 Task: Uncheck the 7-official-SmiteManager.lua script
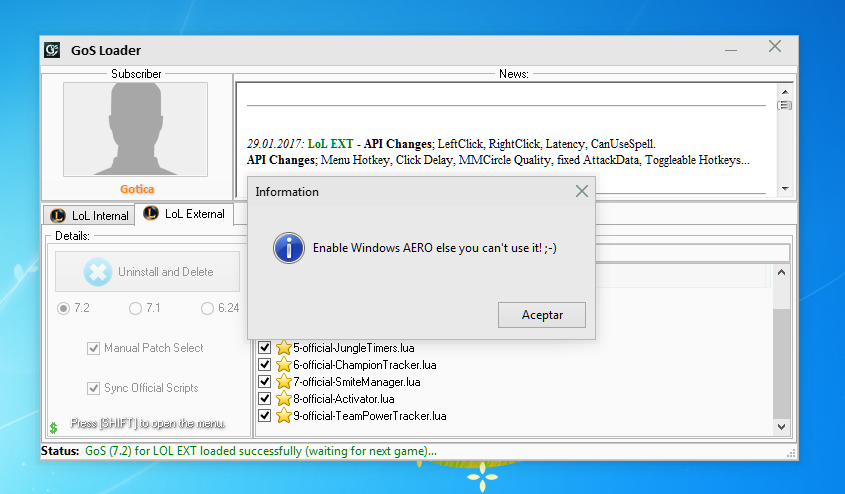pos(264,381)
